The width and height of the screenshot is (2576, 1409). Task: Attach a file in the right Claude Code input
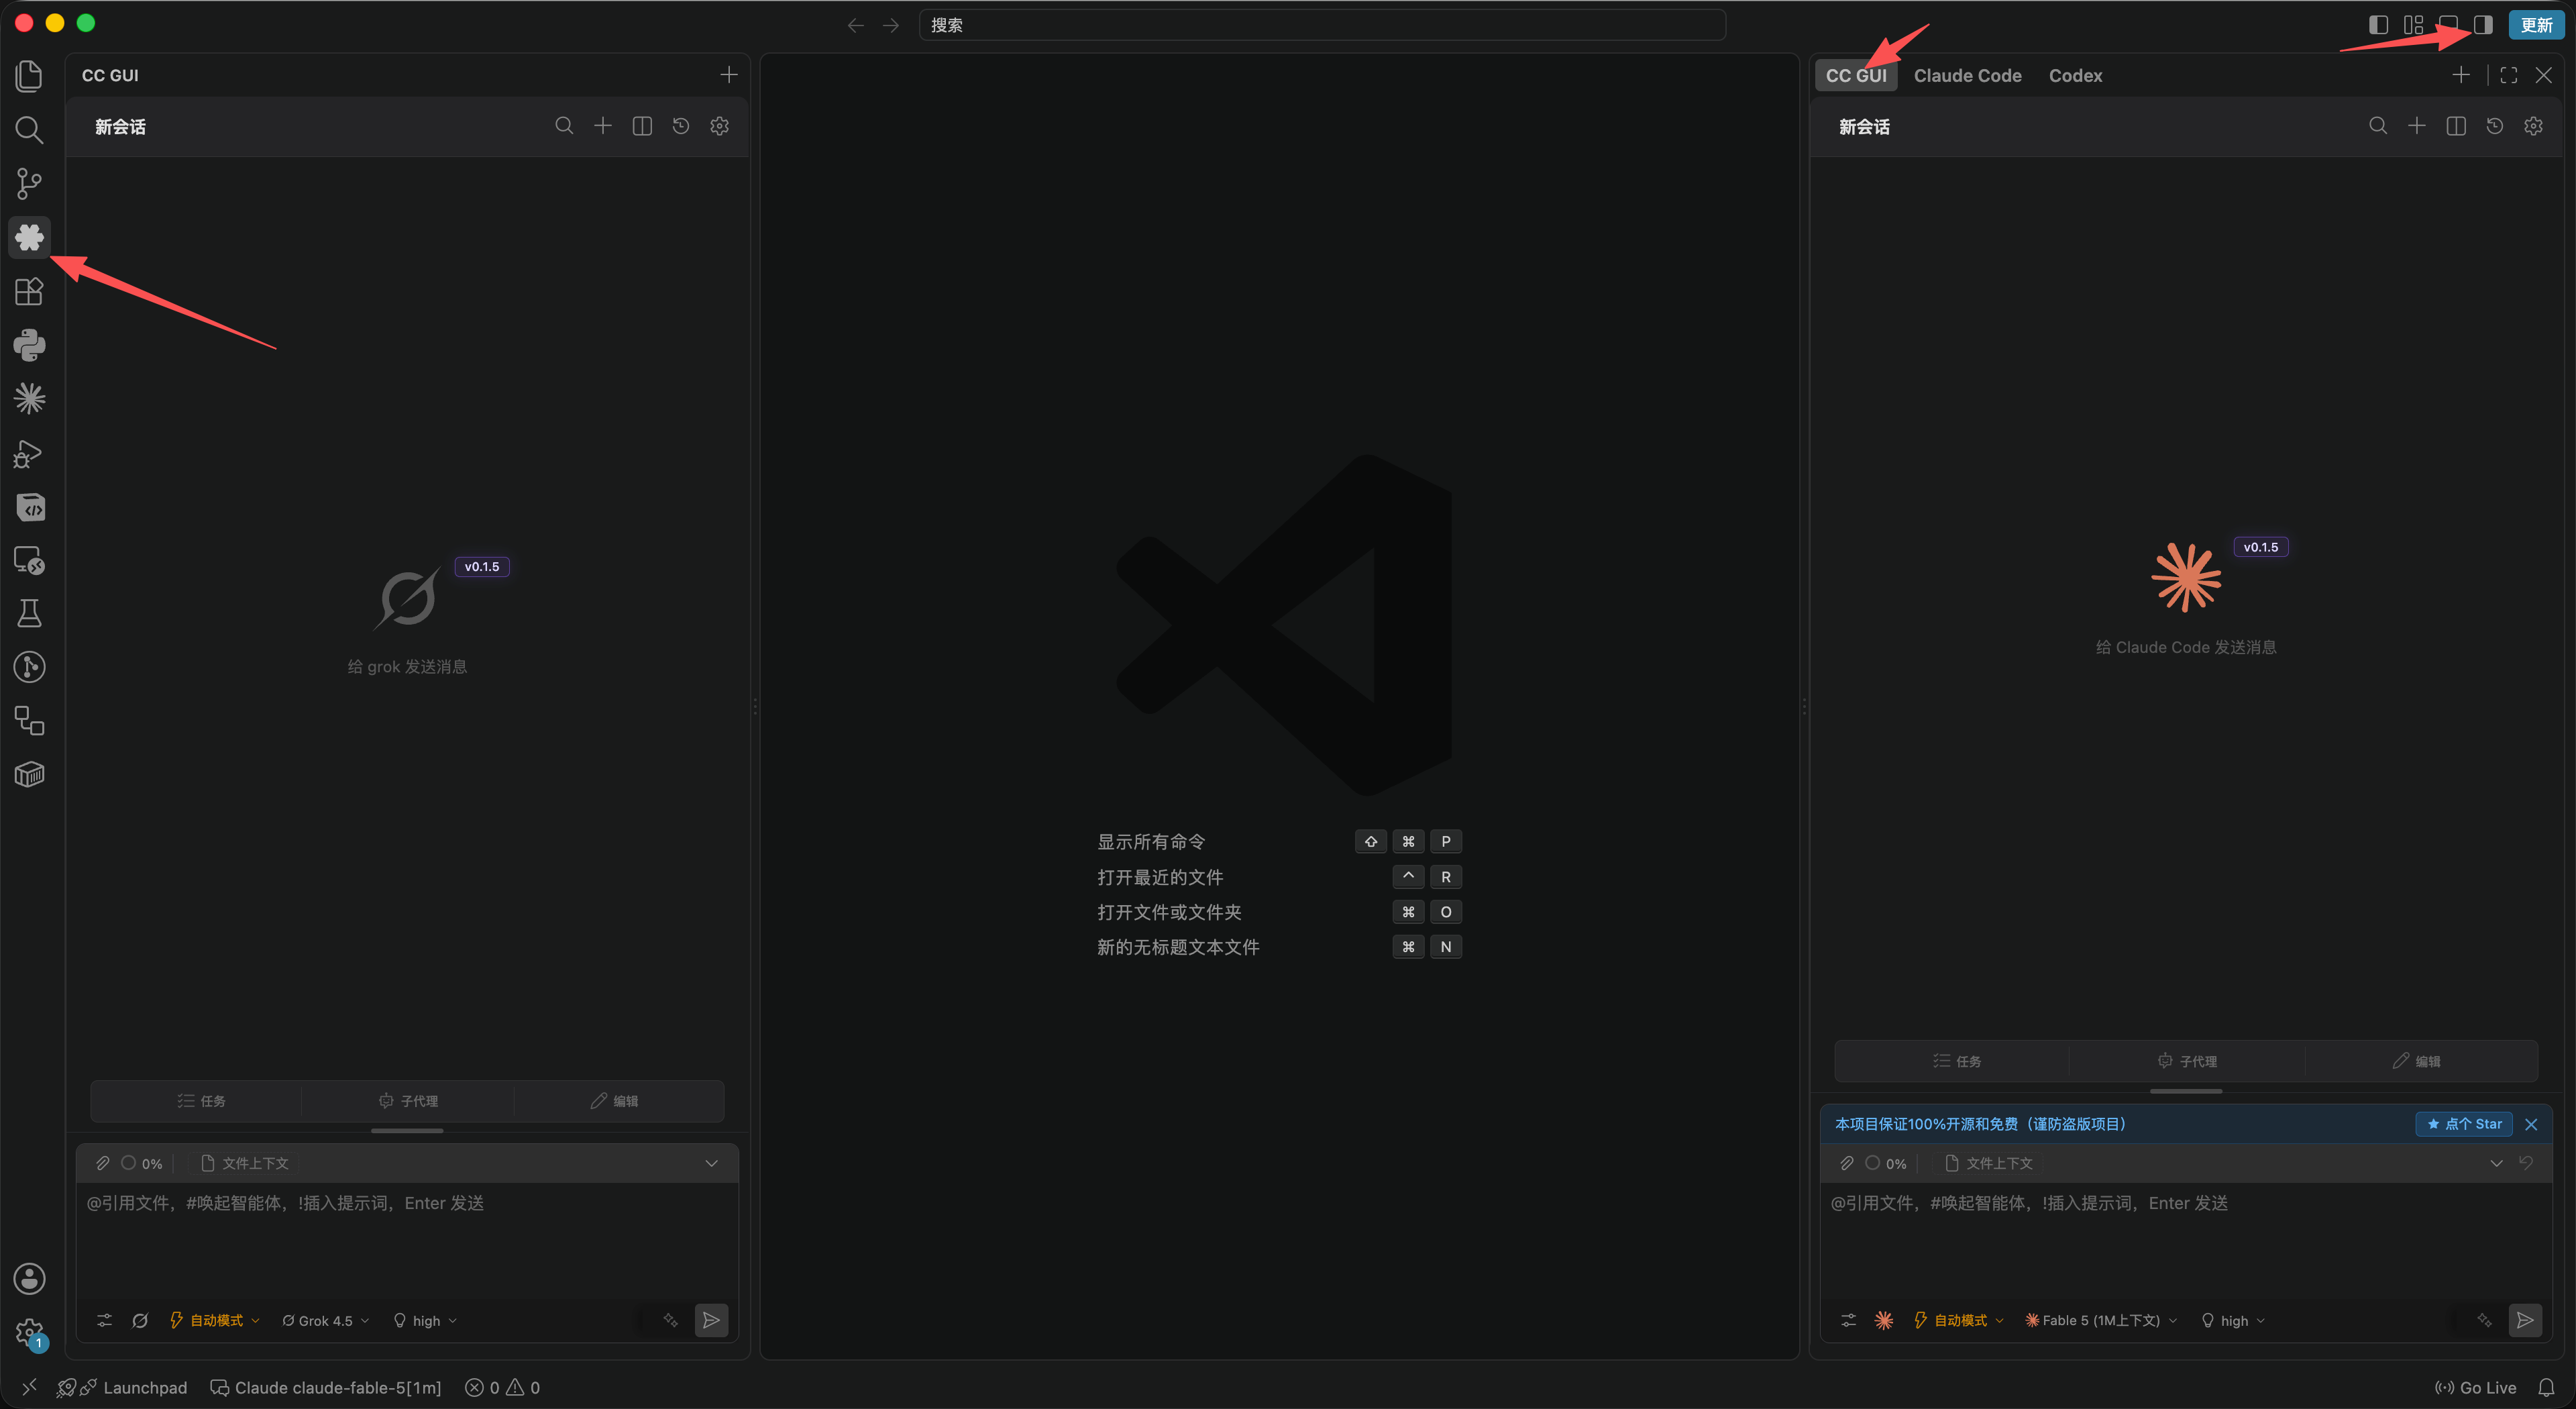[1847, 1163]
